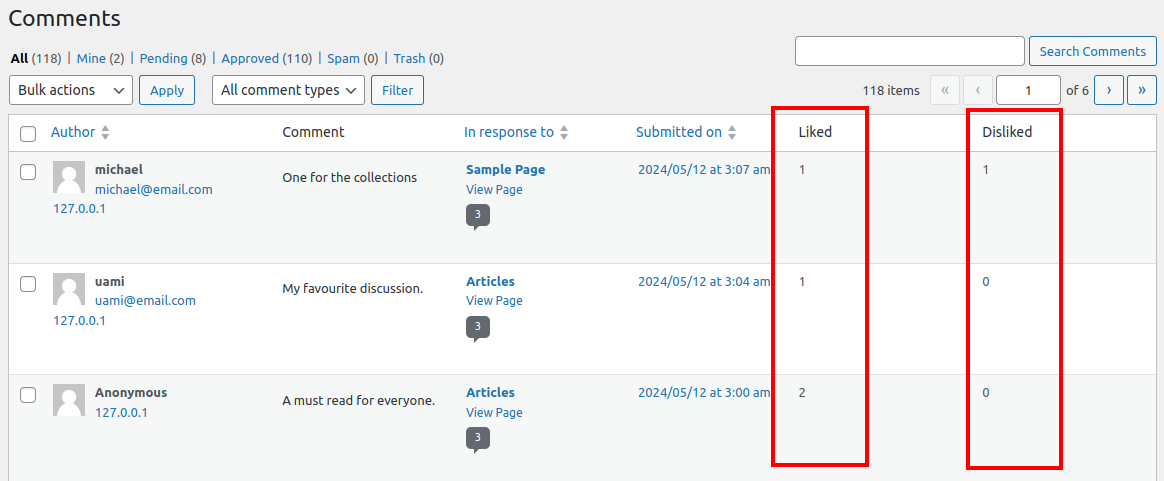The width and height of the screenshot is (1164, 481).
Task: Open the 2024/05/12 at 3:00 am link
Action: coord(704,393)
